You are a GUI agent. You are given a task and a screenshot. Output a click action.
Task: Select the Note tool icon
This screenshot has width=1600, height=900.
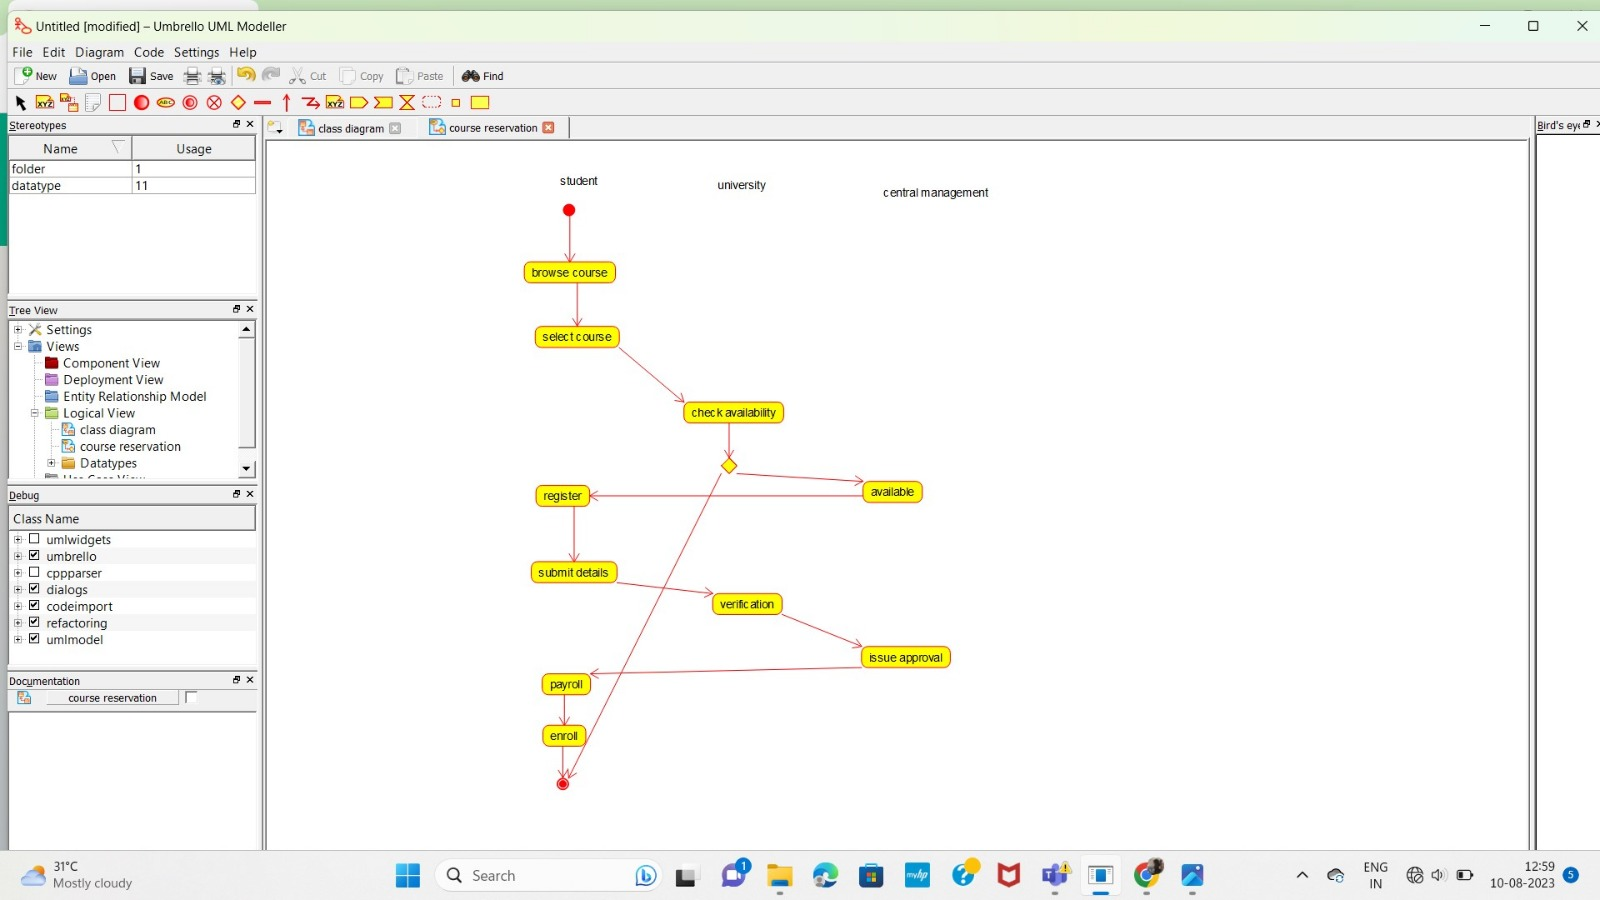[93, 103]
